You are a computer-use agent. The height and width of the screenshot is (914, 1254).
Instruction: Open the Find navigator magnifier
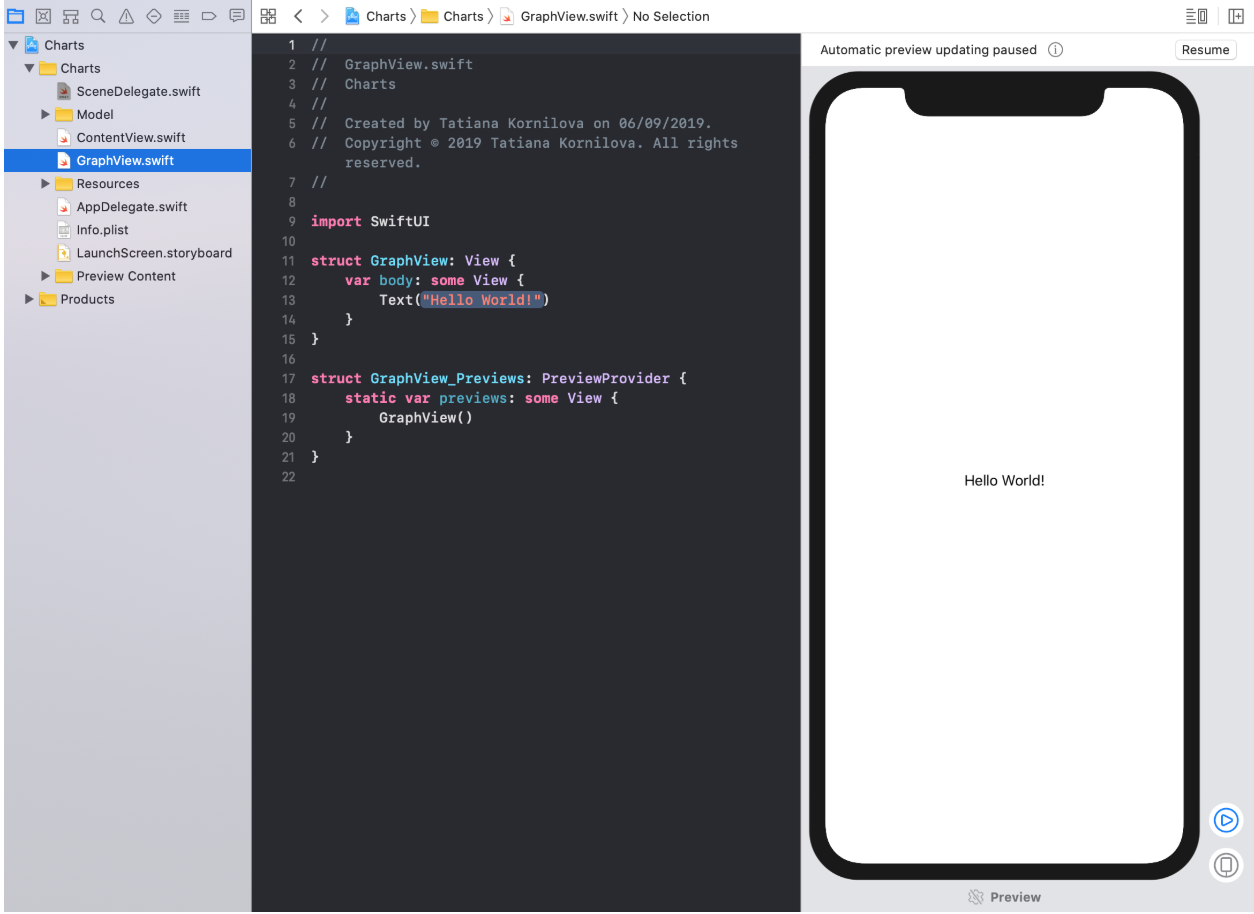point(99,16)
